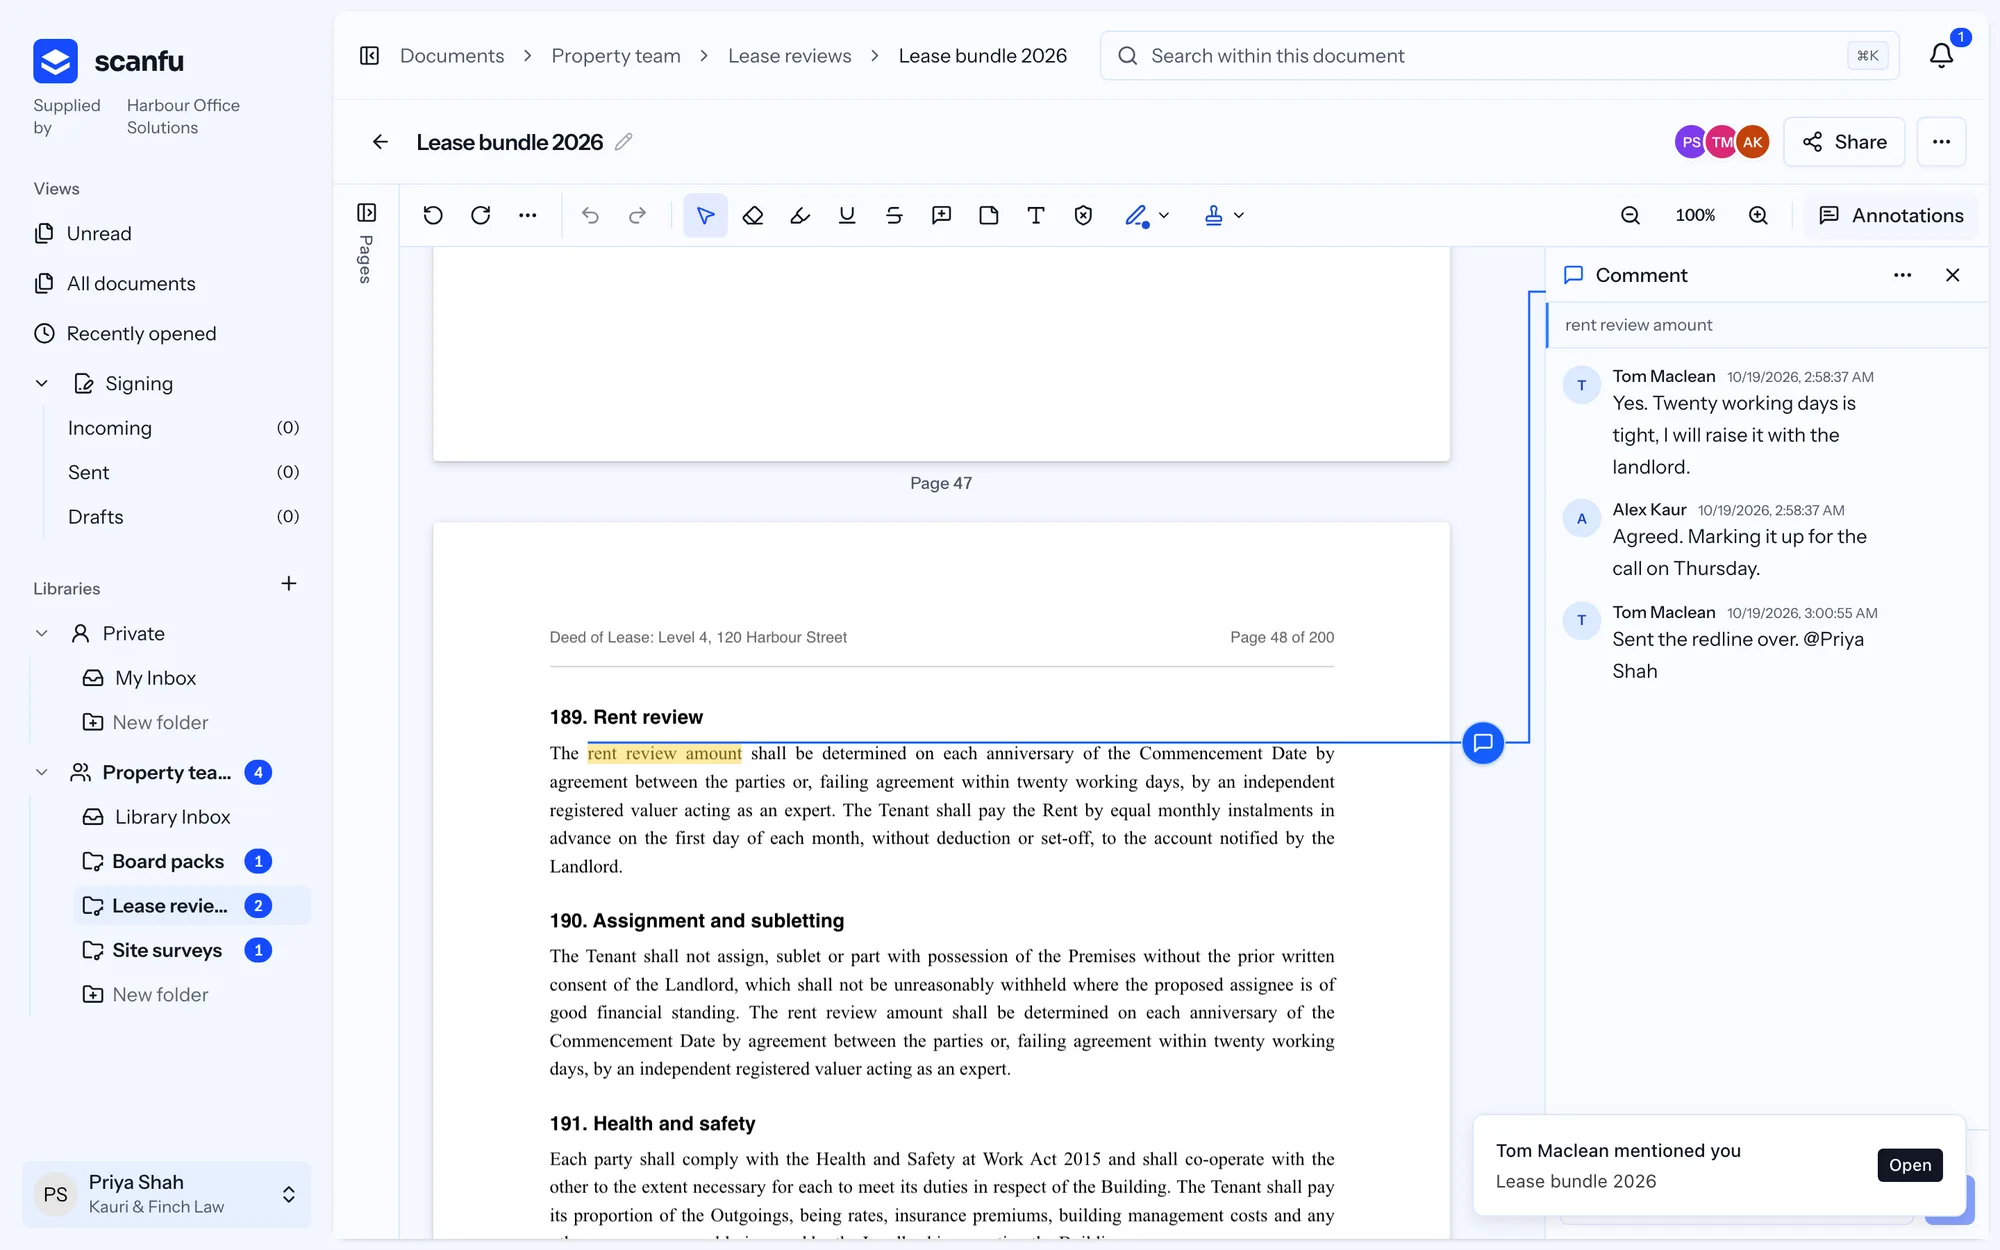Click the comment marker bubble on page

tap(1483, 743)
